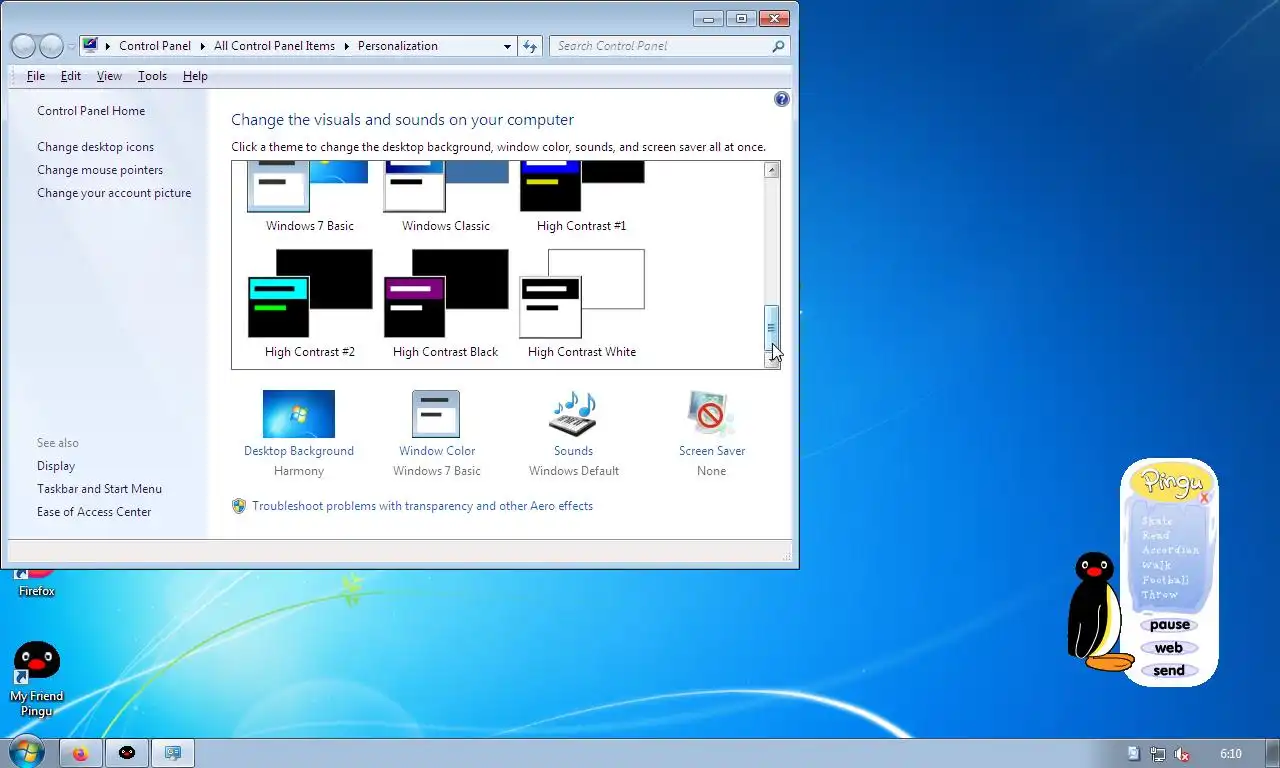The width and height of the screenshot is (1280, 768).
Task: Select Skate in the Pingu action list
Action: 1157,521
